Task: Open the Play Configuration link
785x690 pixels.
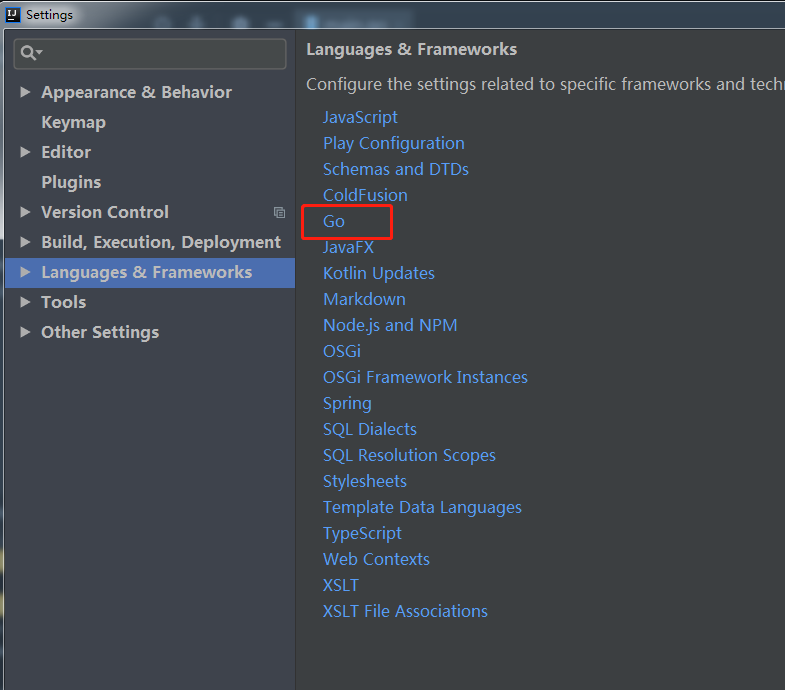Action: pyautogui.click(x=394, y=143)
